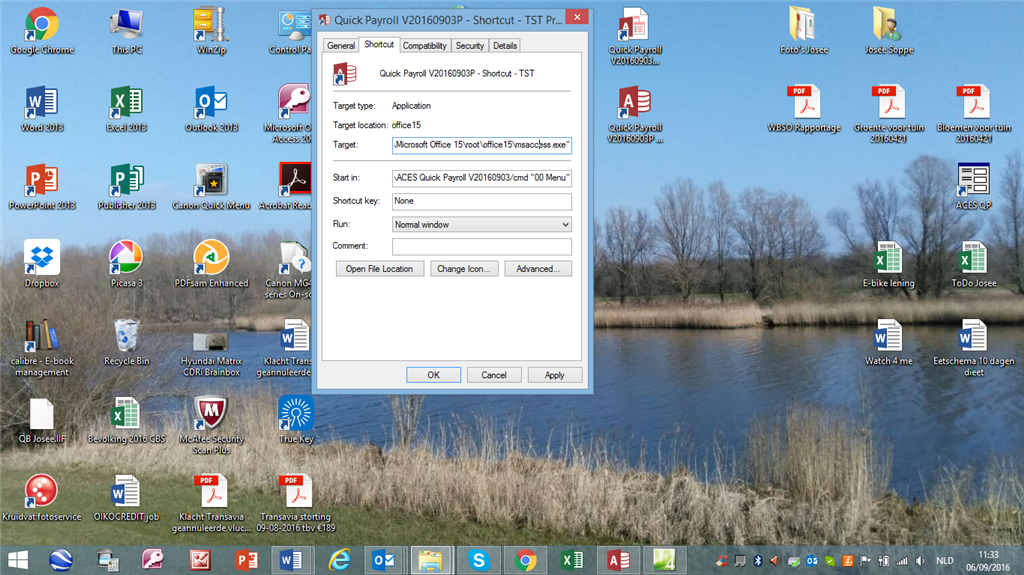The image size is (1024, 575).
Task: Select Josée Soppe folder
Action: [x=888, y=31]
